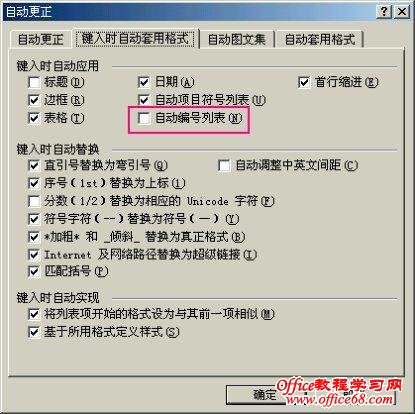Enable 自动编号列表 checkbox
The image size is (415, 414).
coord(144,118)
